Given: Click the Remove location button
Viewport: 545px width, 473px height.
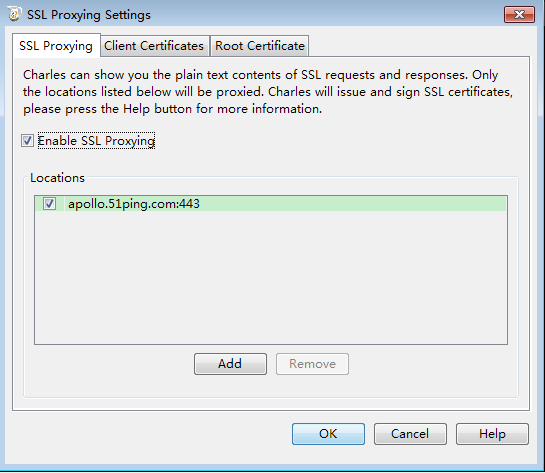Looking at the screenshot, I should (x=312, y=364).
